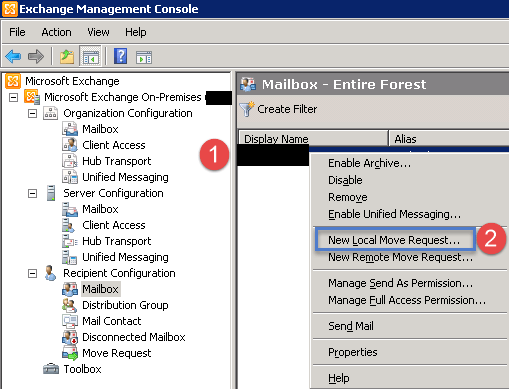509x389 pixels.
Task: Open the Toolbox node icon
Action: click(51, 369)
